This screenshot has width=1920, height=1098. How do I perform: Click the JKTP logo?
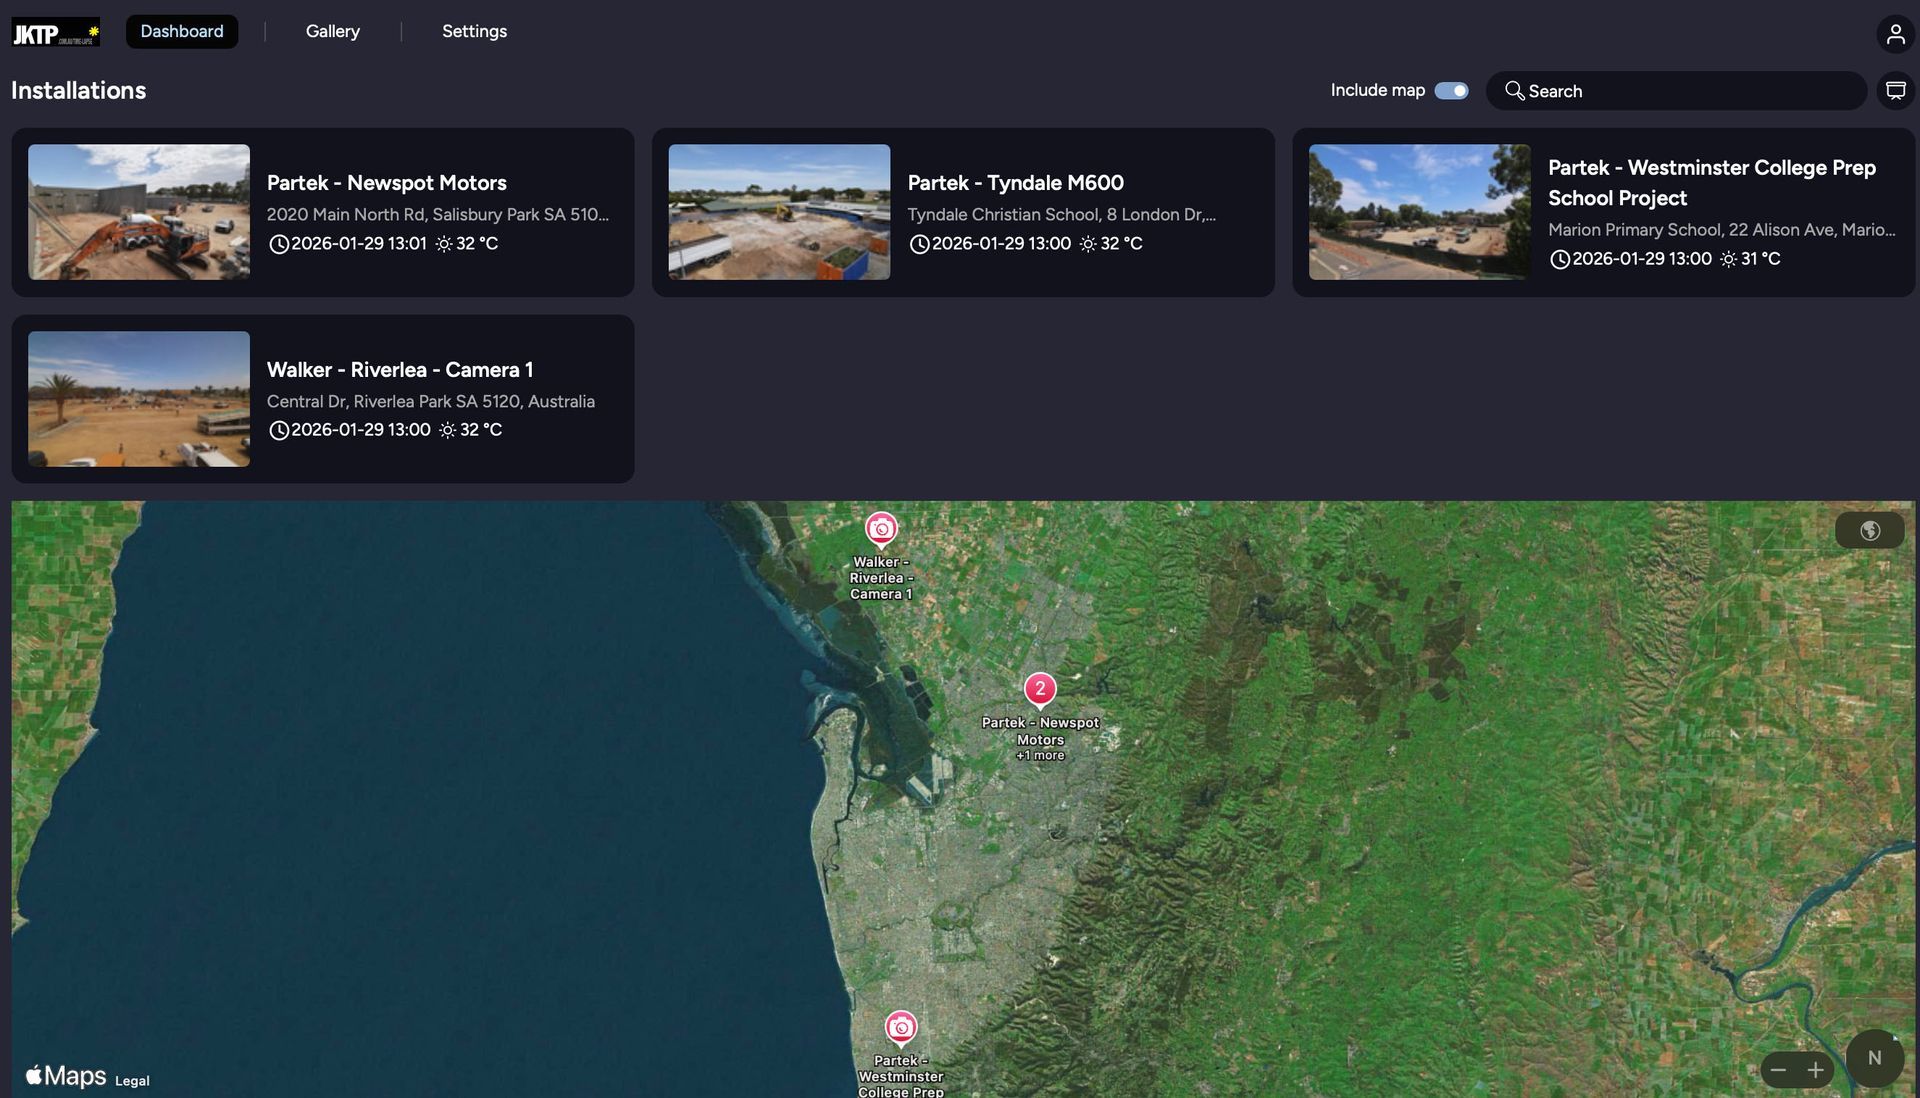click(55, 33)
